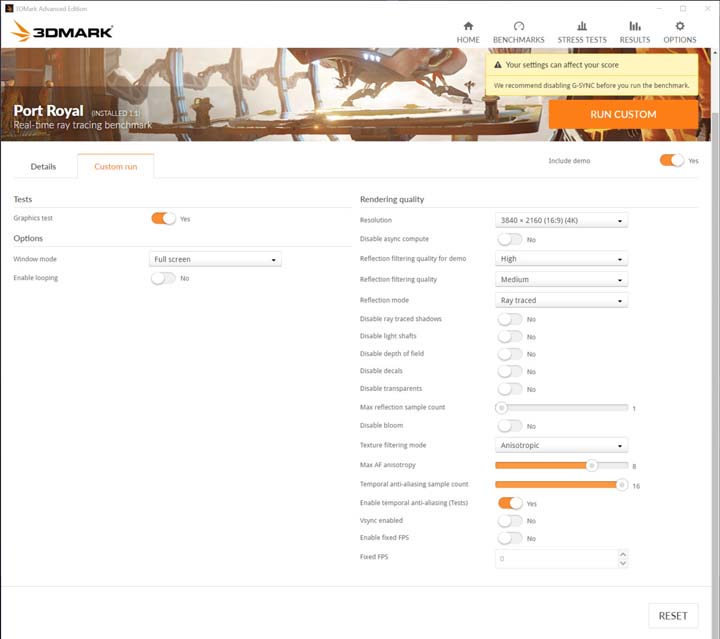The height and width of the screenshot is (639, 720).
Task: Click the Port Royal title text
Action: click(48, 111)
